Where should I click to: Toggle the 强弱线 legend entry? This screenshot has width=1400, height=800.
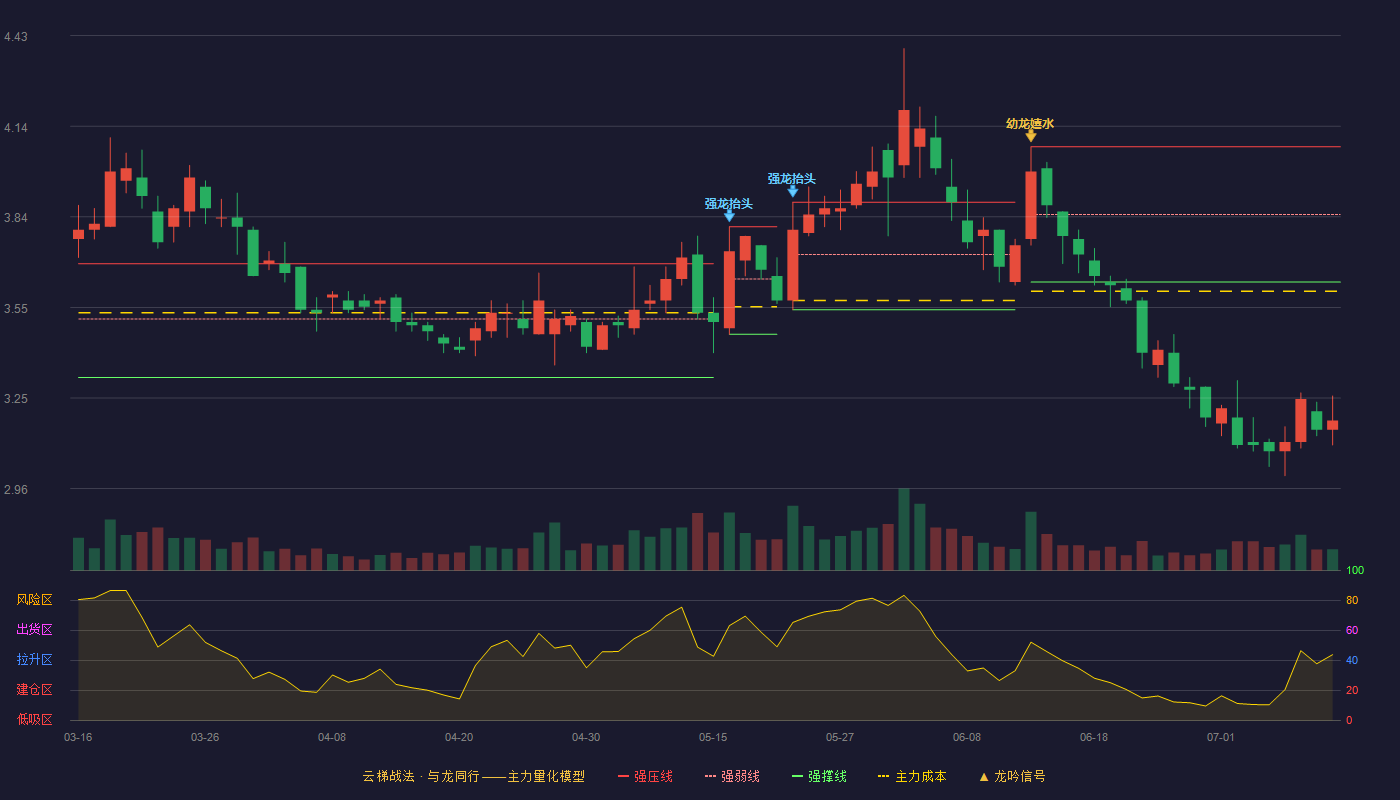click(732, 776)
